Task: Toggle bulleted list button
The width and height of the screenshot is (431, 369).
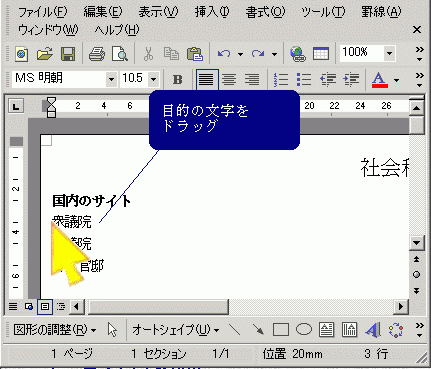Action: coord(304,79)
